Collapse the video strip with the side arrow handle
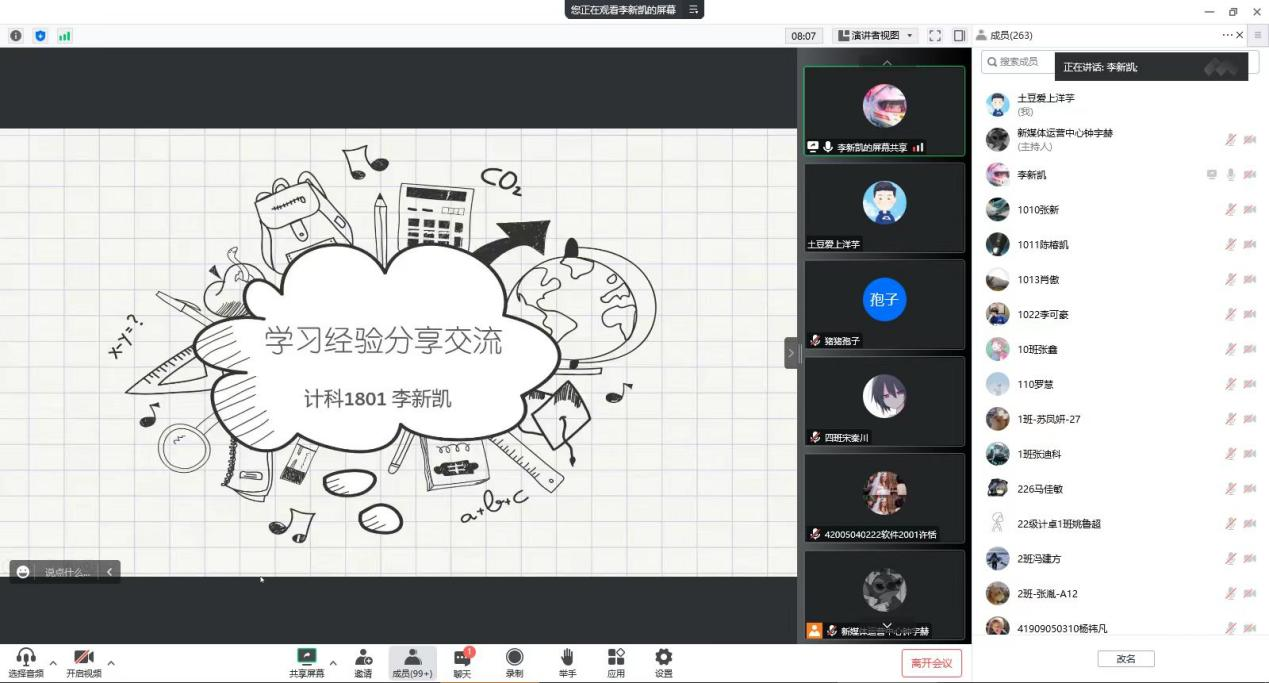The height and width of the screenshot is (683, 1269). 791,353
